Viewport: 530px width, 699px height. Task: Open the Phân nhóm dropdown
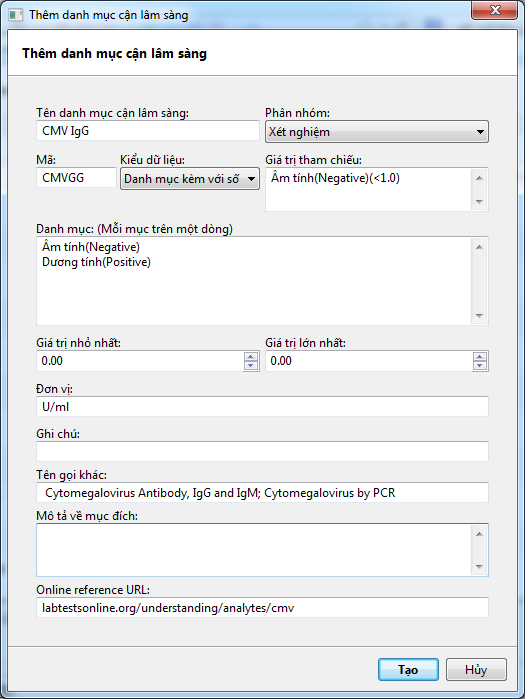point(377,132)
